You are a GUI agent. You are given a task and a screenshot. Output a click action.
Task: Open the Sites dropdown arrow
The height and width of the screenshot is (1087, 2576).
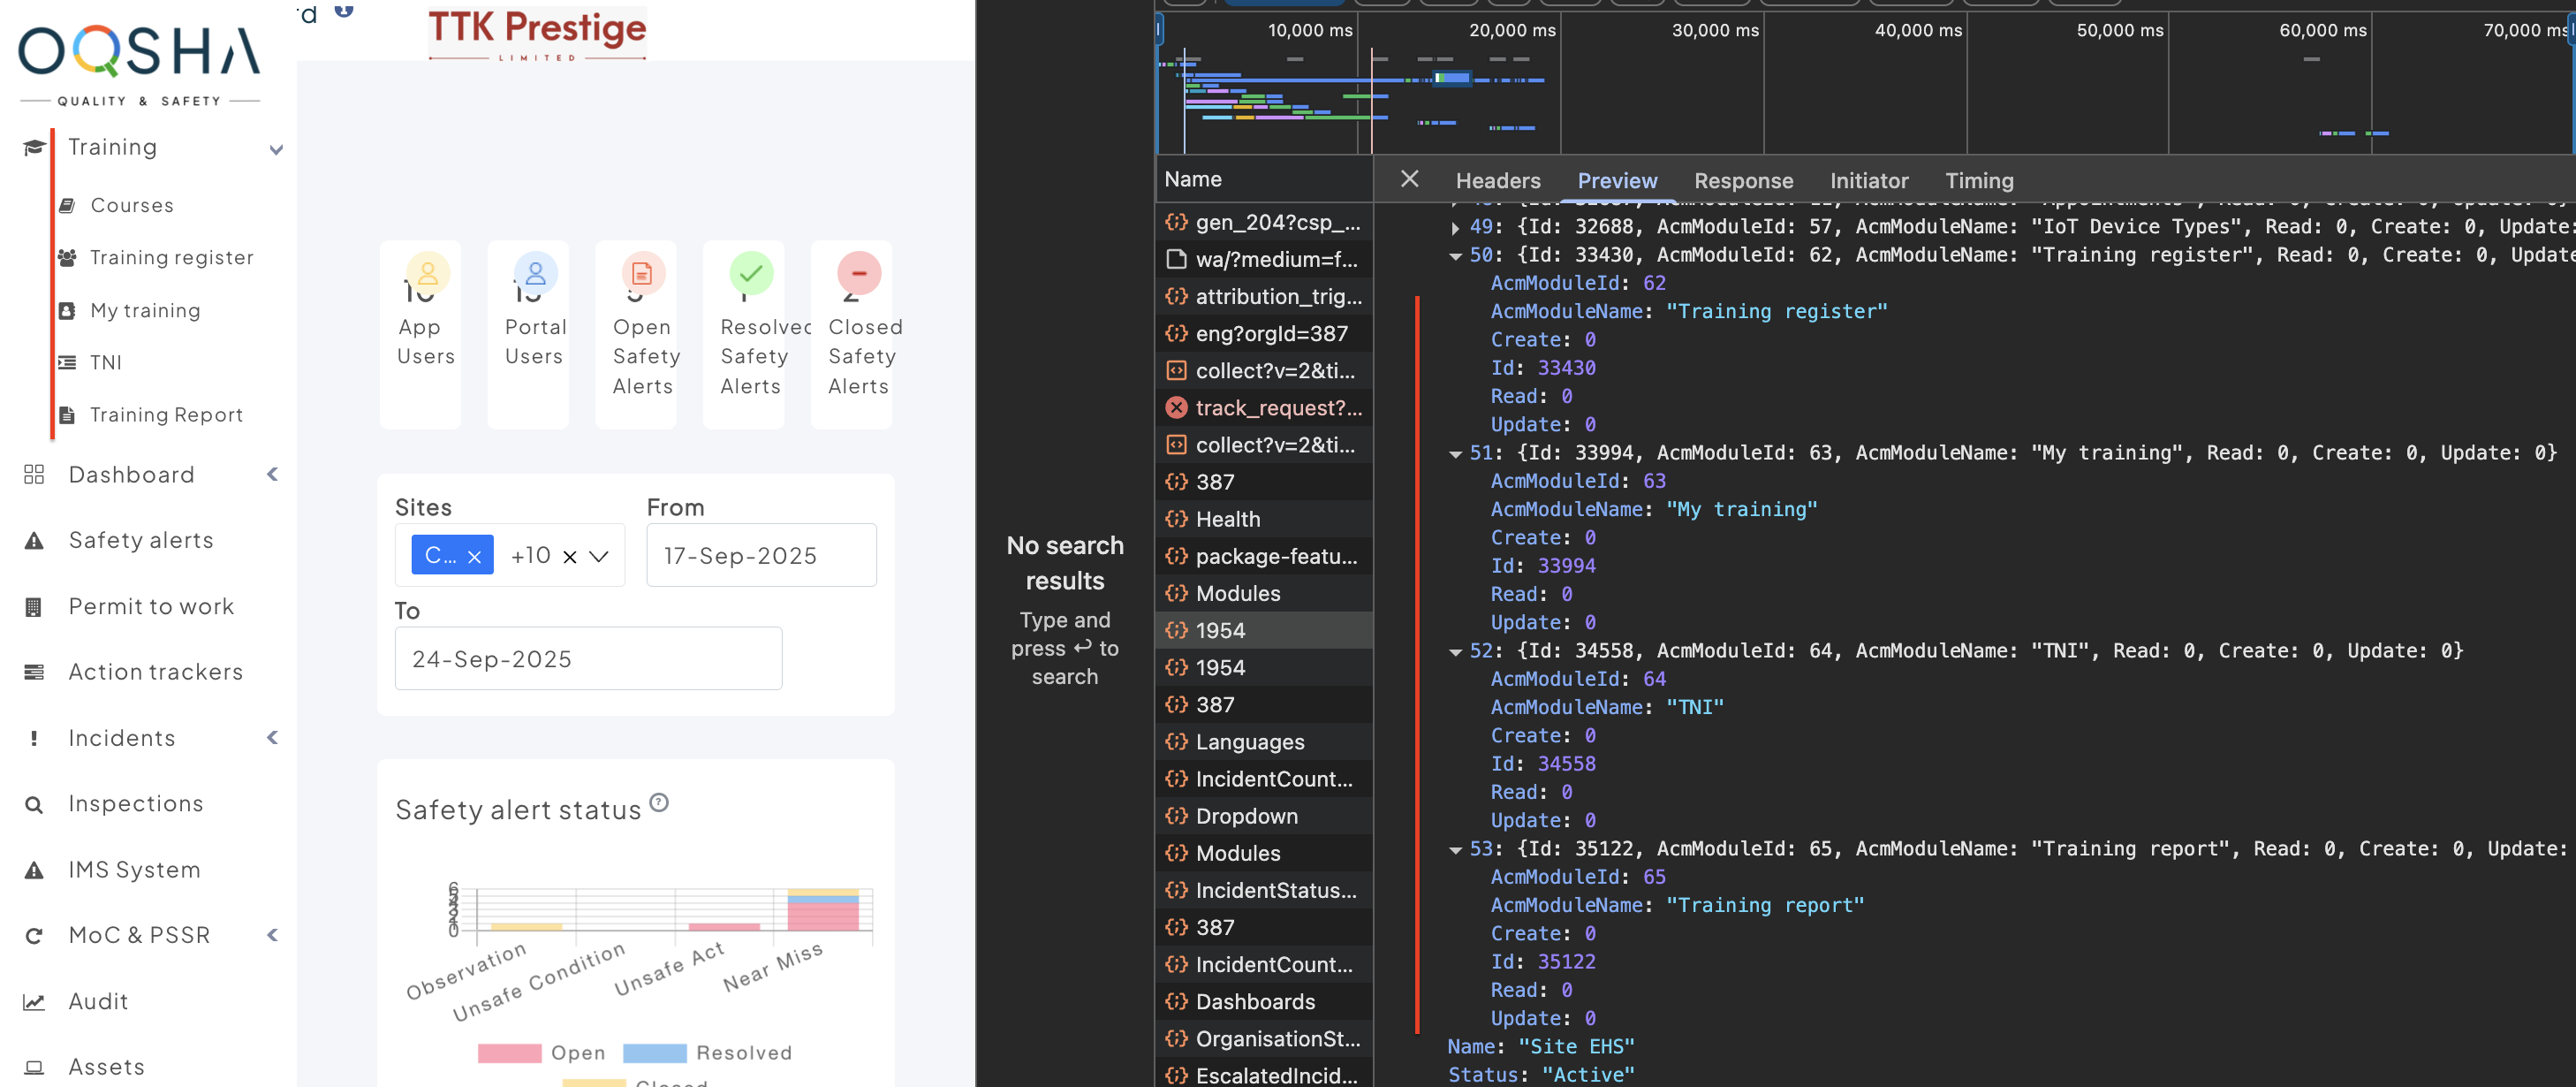point(599,556)
